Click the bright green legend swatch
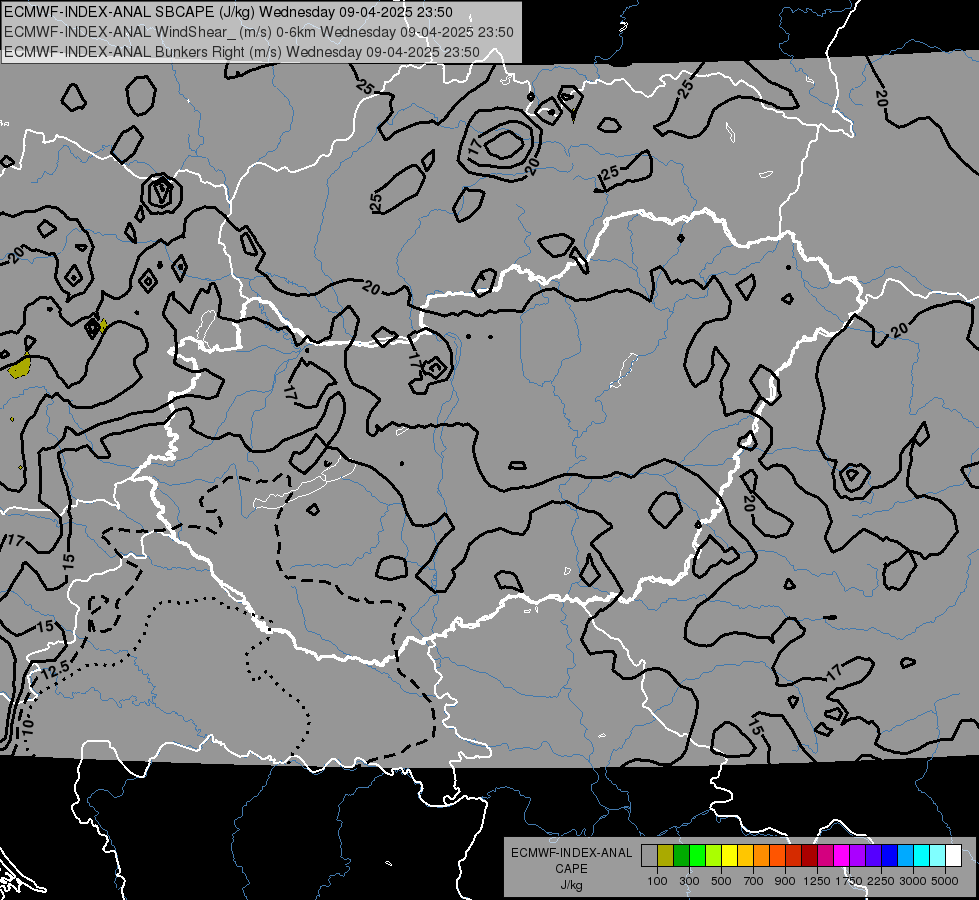Screen dimensions: 979x900 697,855
